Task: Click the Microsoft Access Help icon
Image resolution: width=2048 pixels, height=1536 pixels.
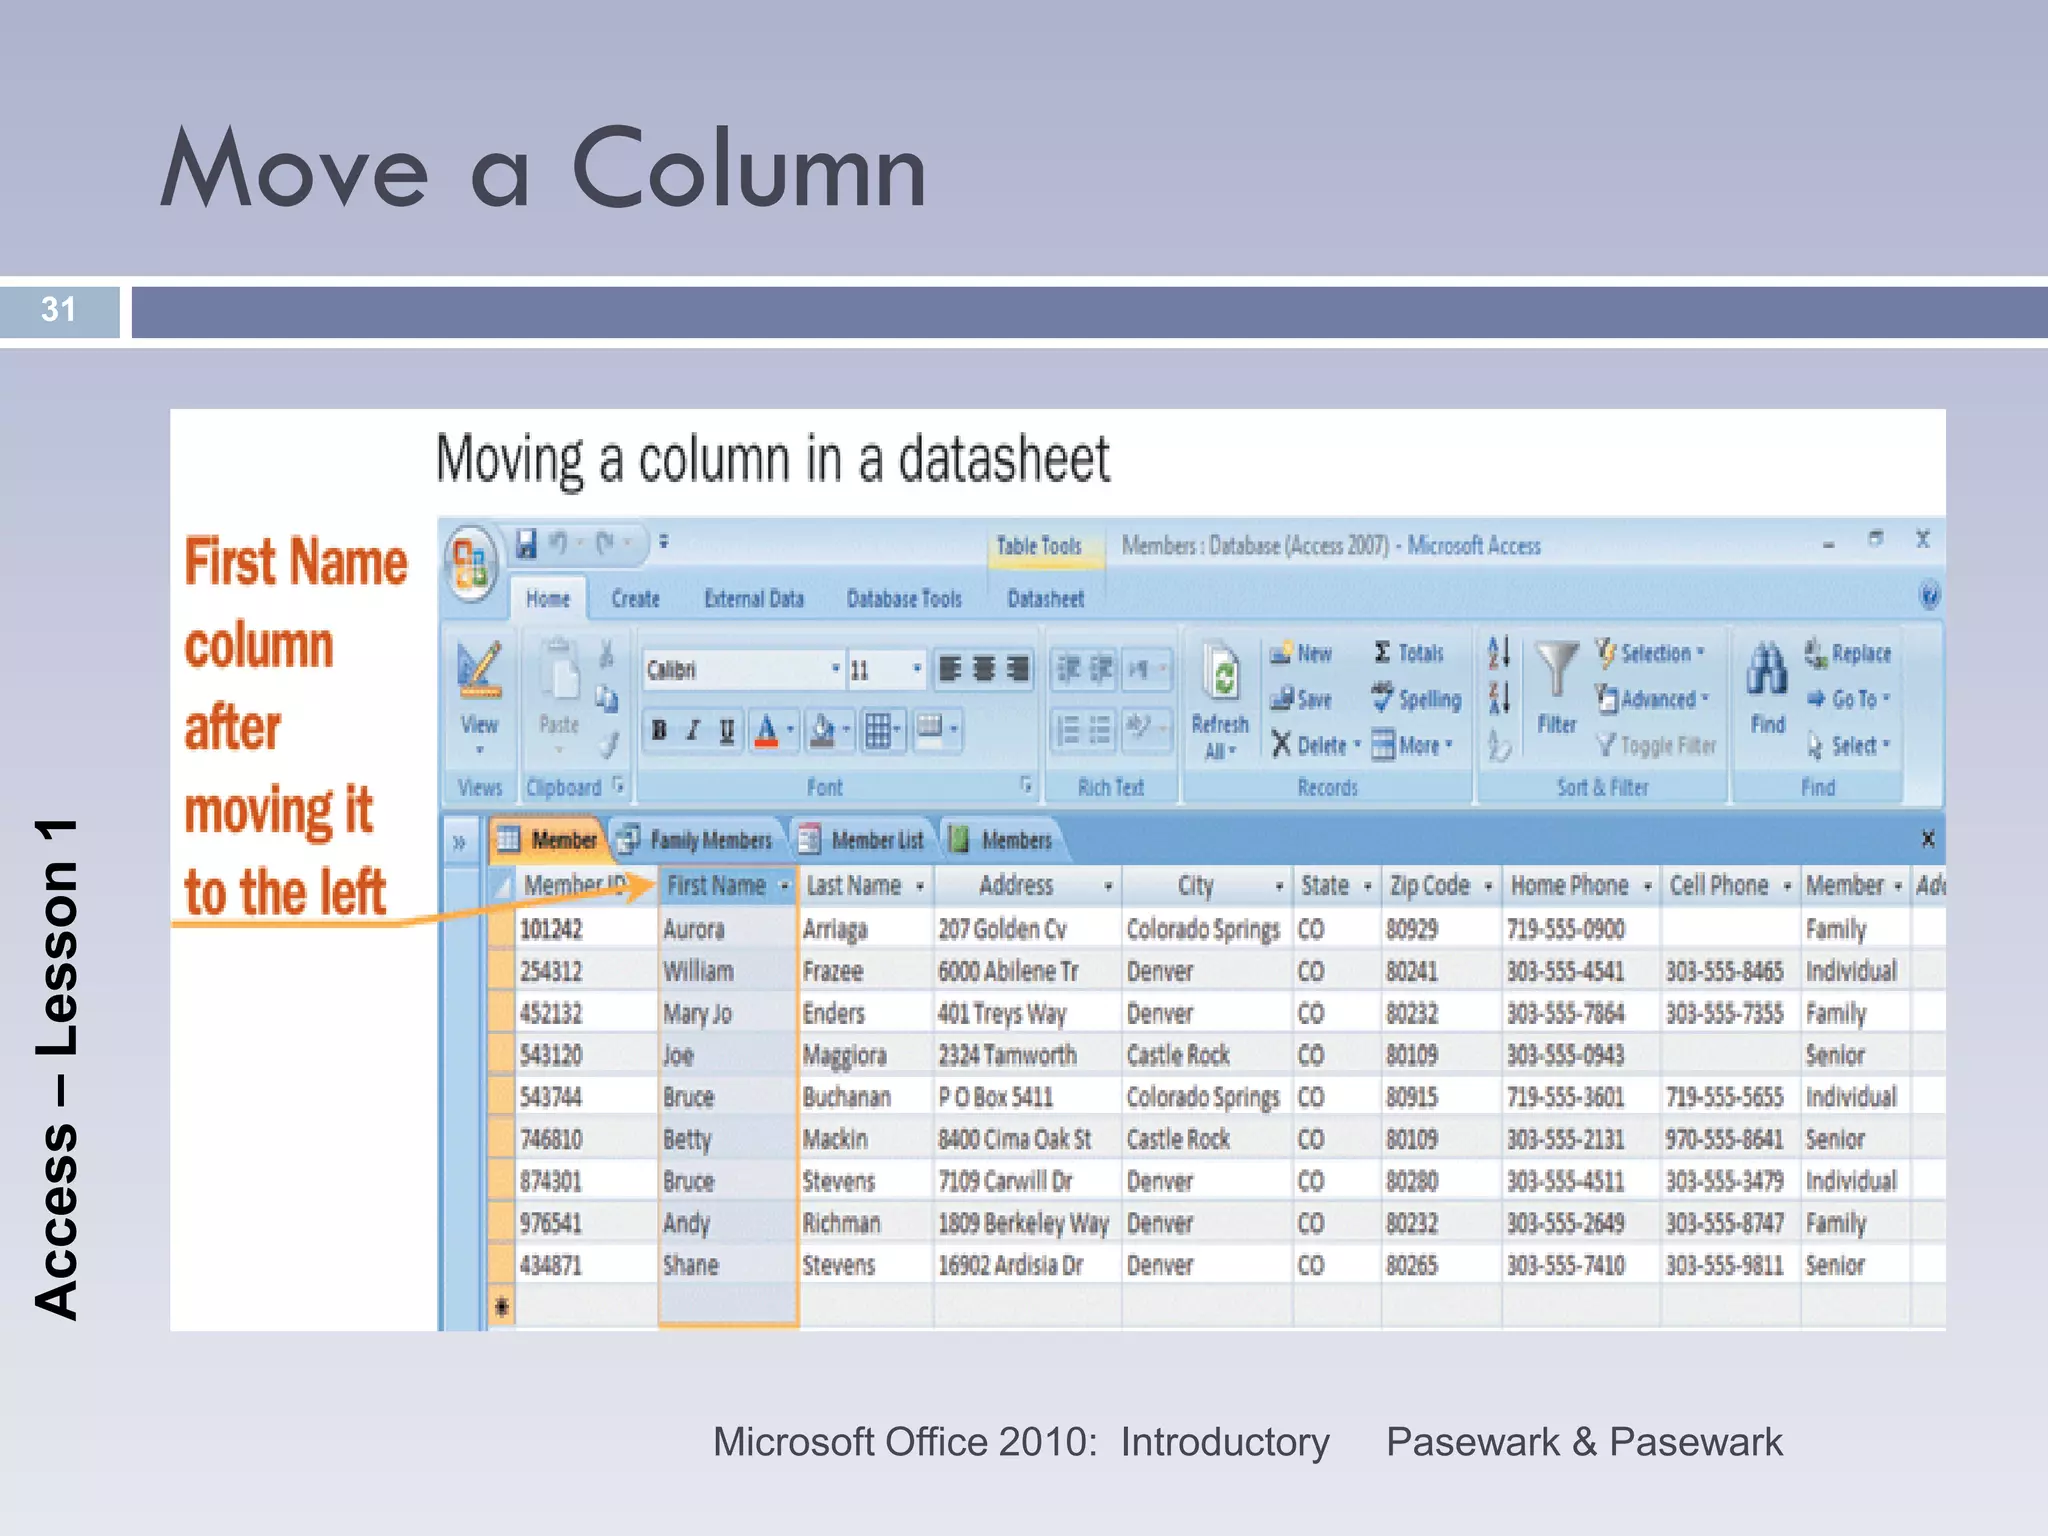Action: [1929, 596]
